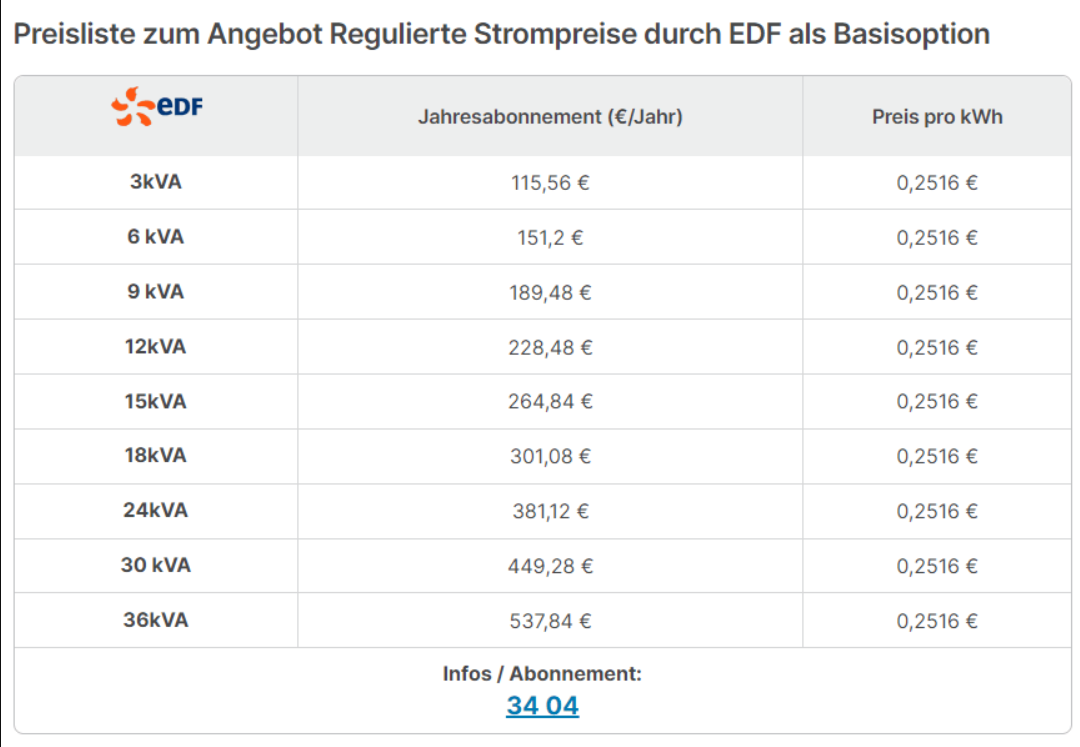Click the 24kVA row label
Image resolution: width=1080 pixels, height=747 pixels.
click(156, 510)
